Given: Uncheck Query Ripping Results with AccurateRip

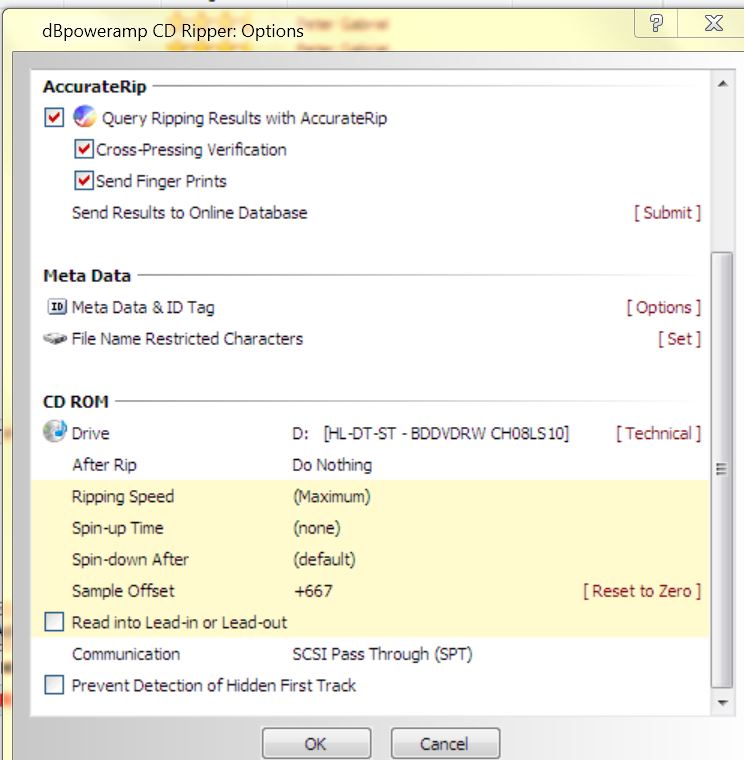Looking at the screenshot, I should click(55, 118).
